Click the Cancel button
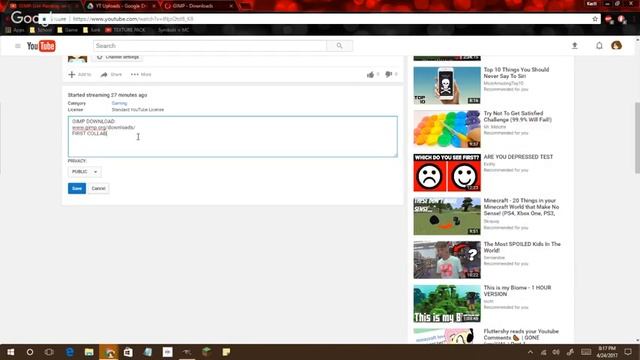Image resolution: width=640 pixels, height=360 pixels. click(x=98, y=188)
